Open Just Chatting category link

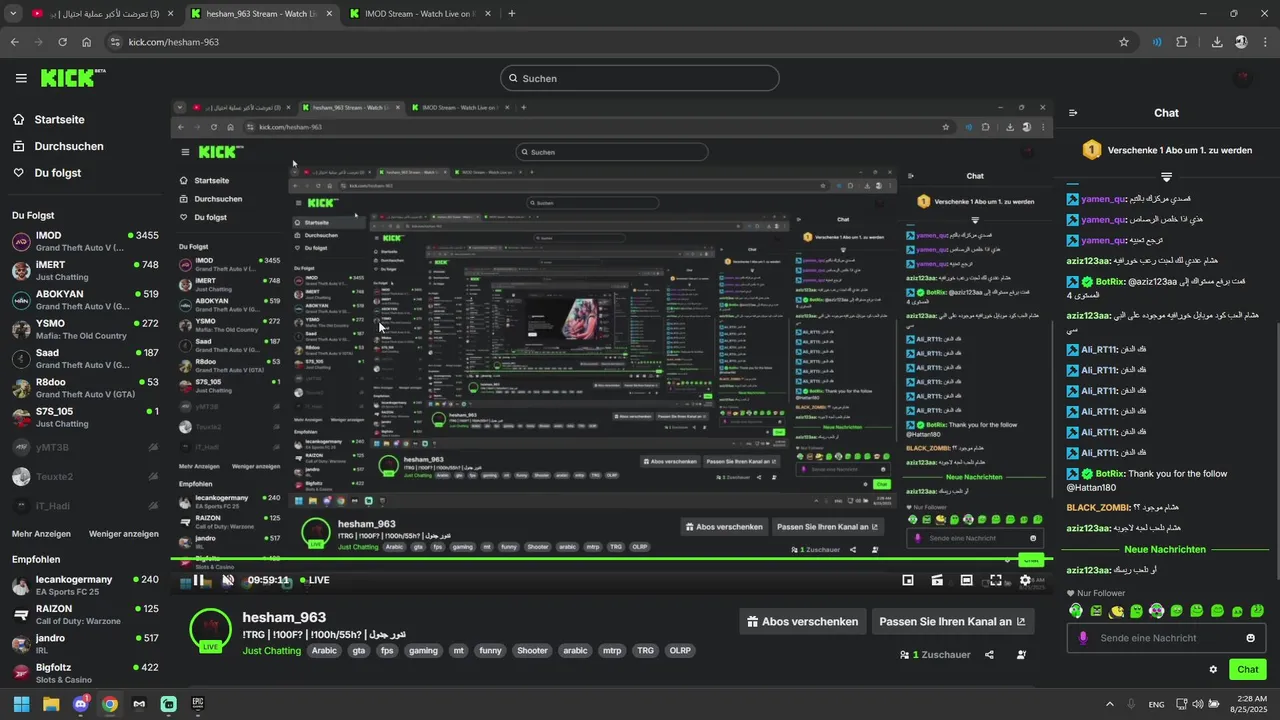(x=271, y=651)
